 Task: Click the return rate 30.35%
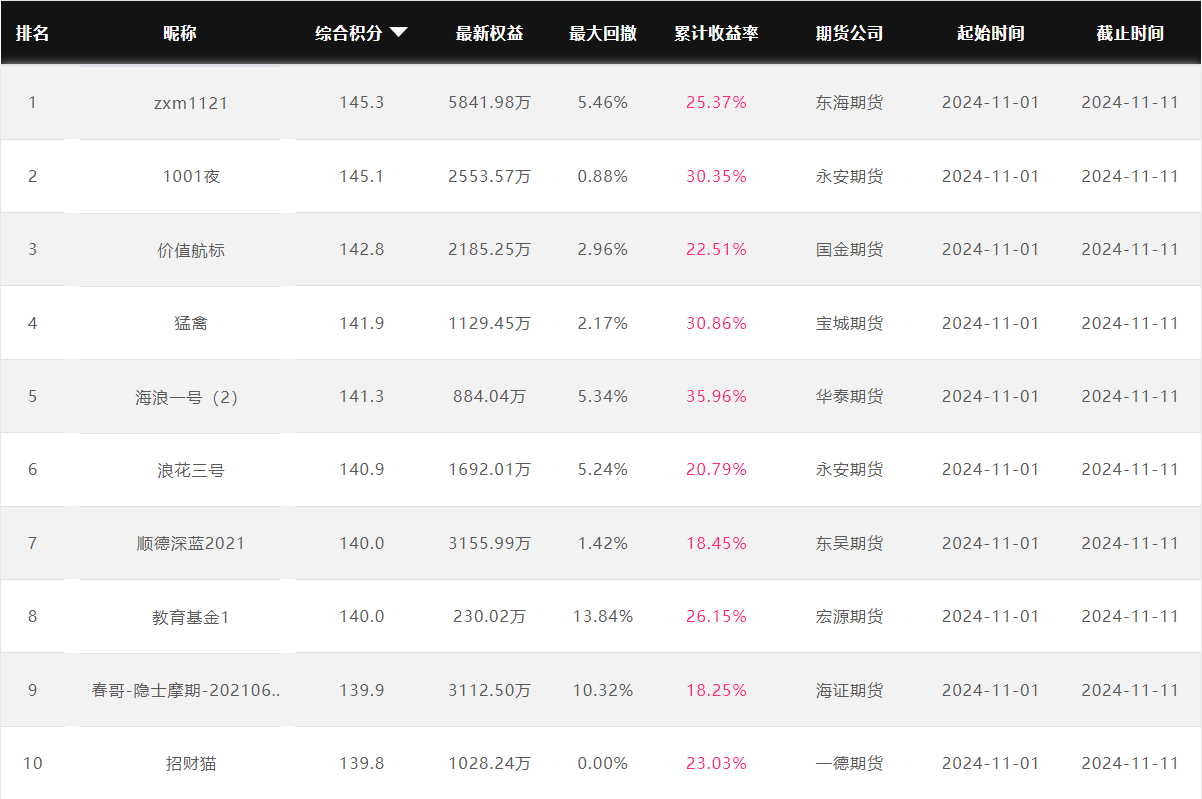point(716,176)
